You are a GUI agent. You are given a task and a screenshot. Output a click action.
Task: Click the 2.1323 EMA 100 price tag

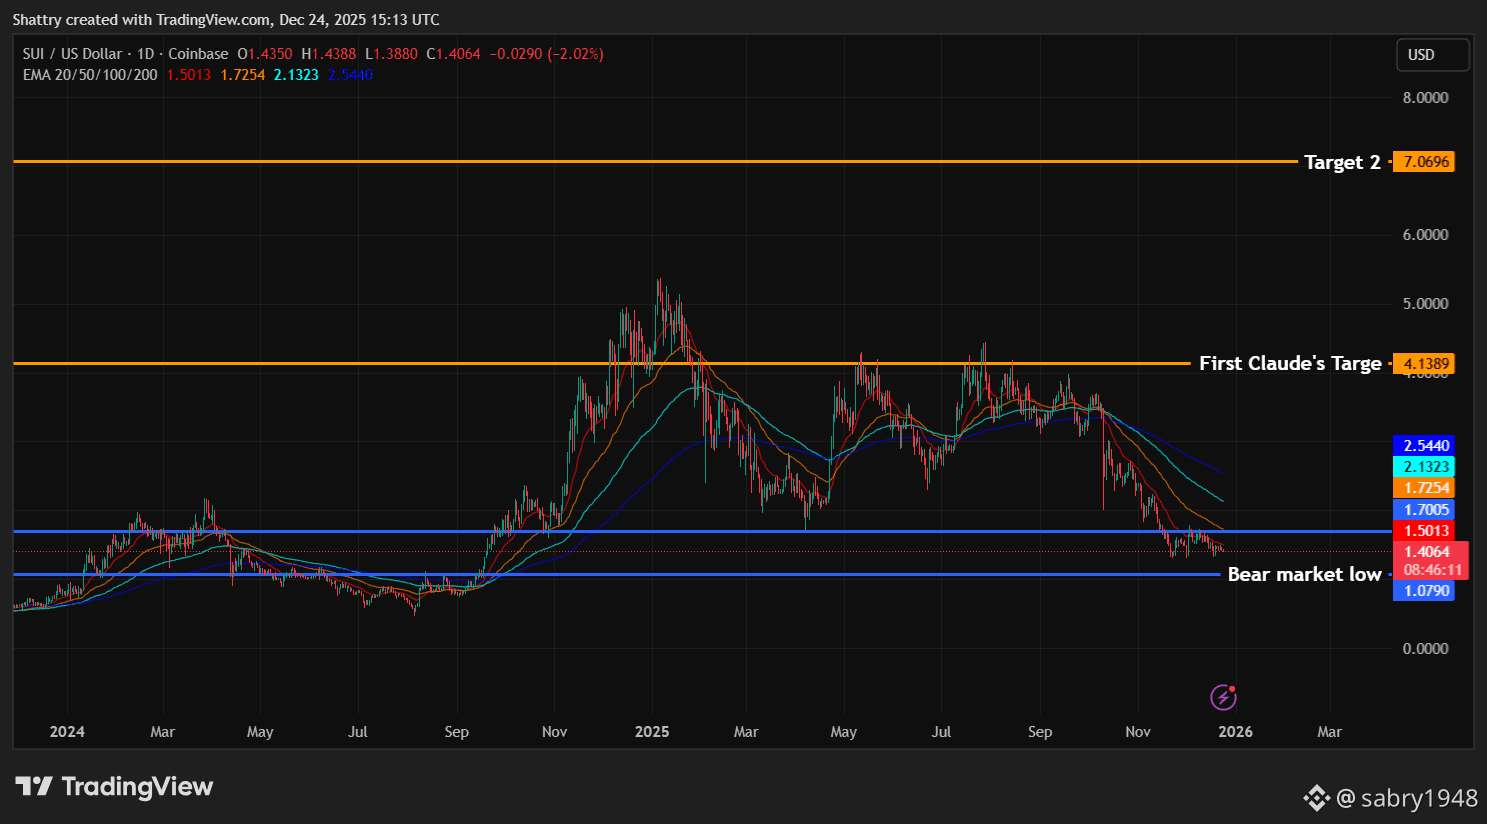click(1425, 467)
